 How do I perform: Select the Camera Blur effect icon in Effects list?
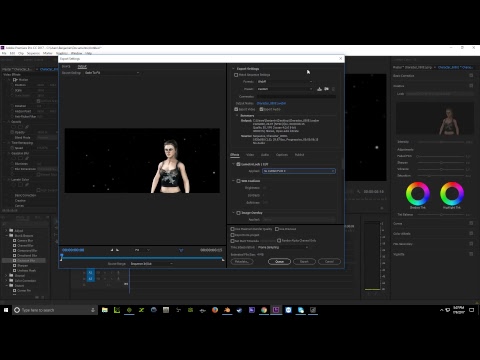(x=15, y=240)
